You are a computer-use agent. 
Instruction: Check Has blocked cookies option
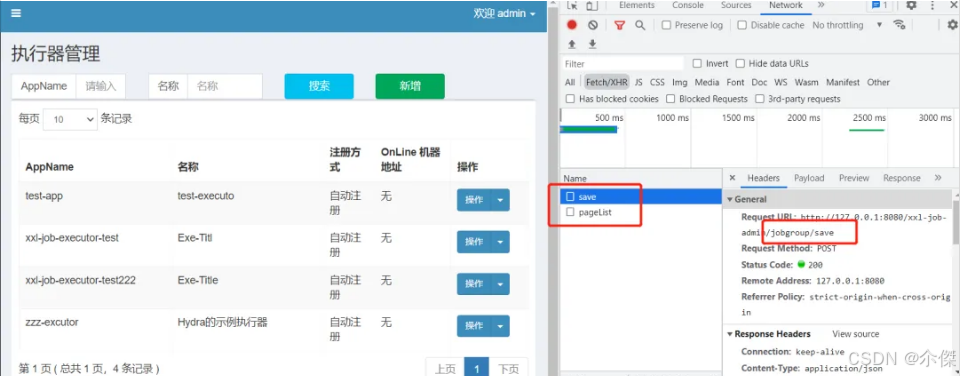pos(571,99)
